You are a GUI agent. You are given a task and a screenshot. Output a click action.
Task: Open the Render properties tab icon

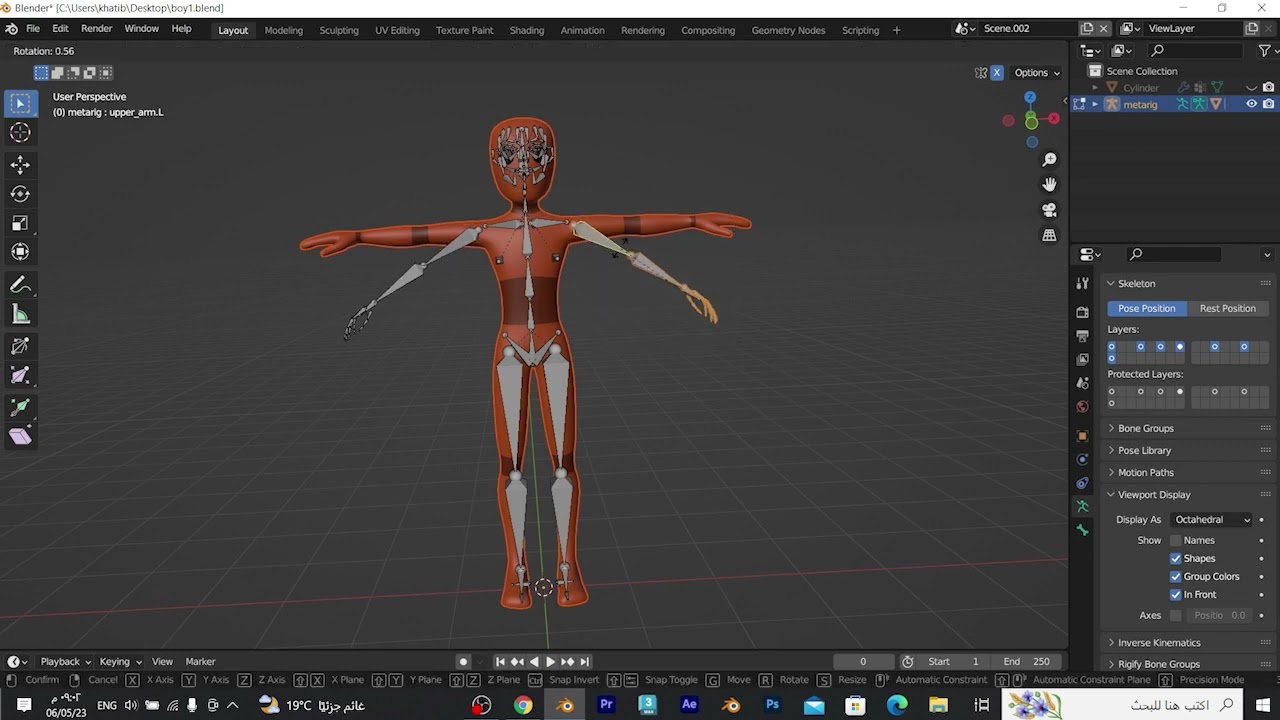point(1082,312)
